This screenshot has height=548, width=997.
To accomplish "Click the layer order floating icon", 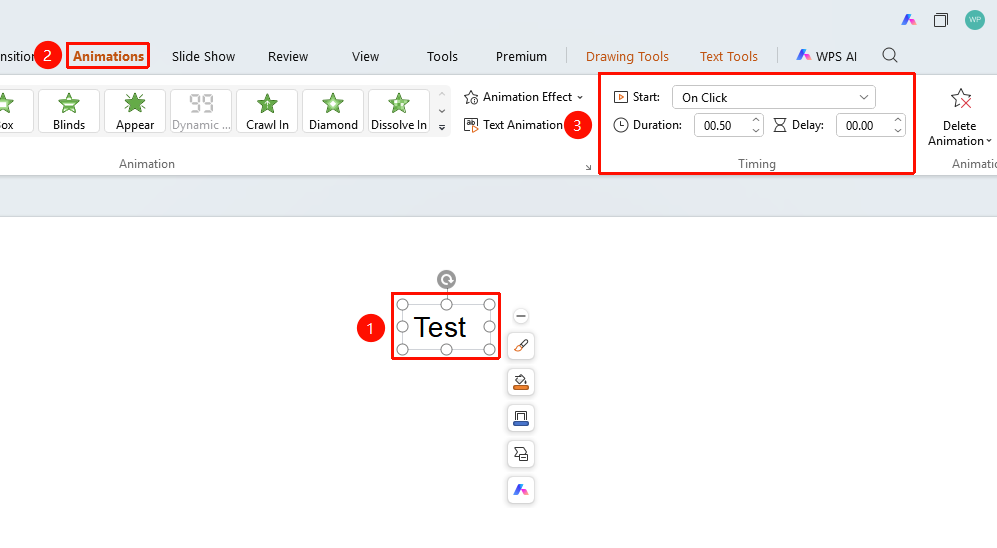I will 521,454.
